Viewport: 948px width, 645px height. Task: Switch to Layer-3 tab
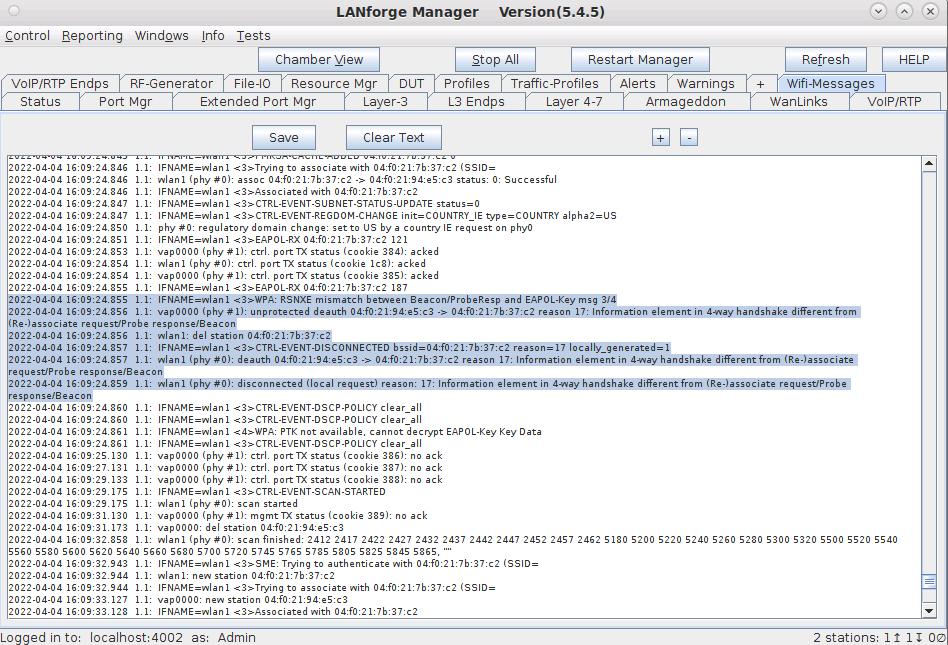385,102
